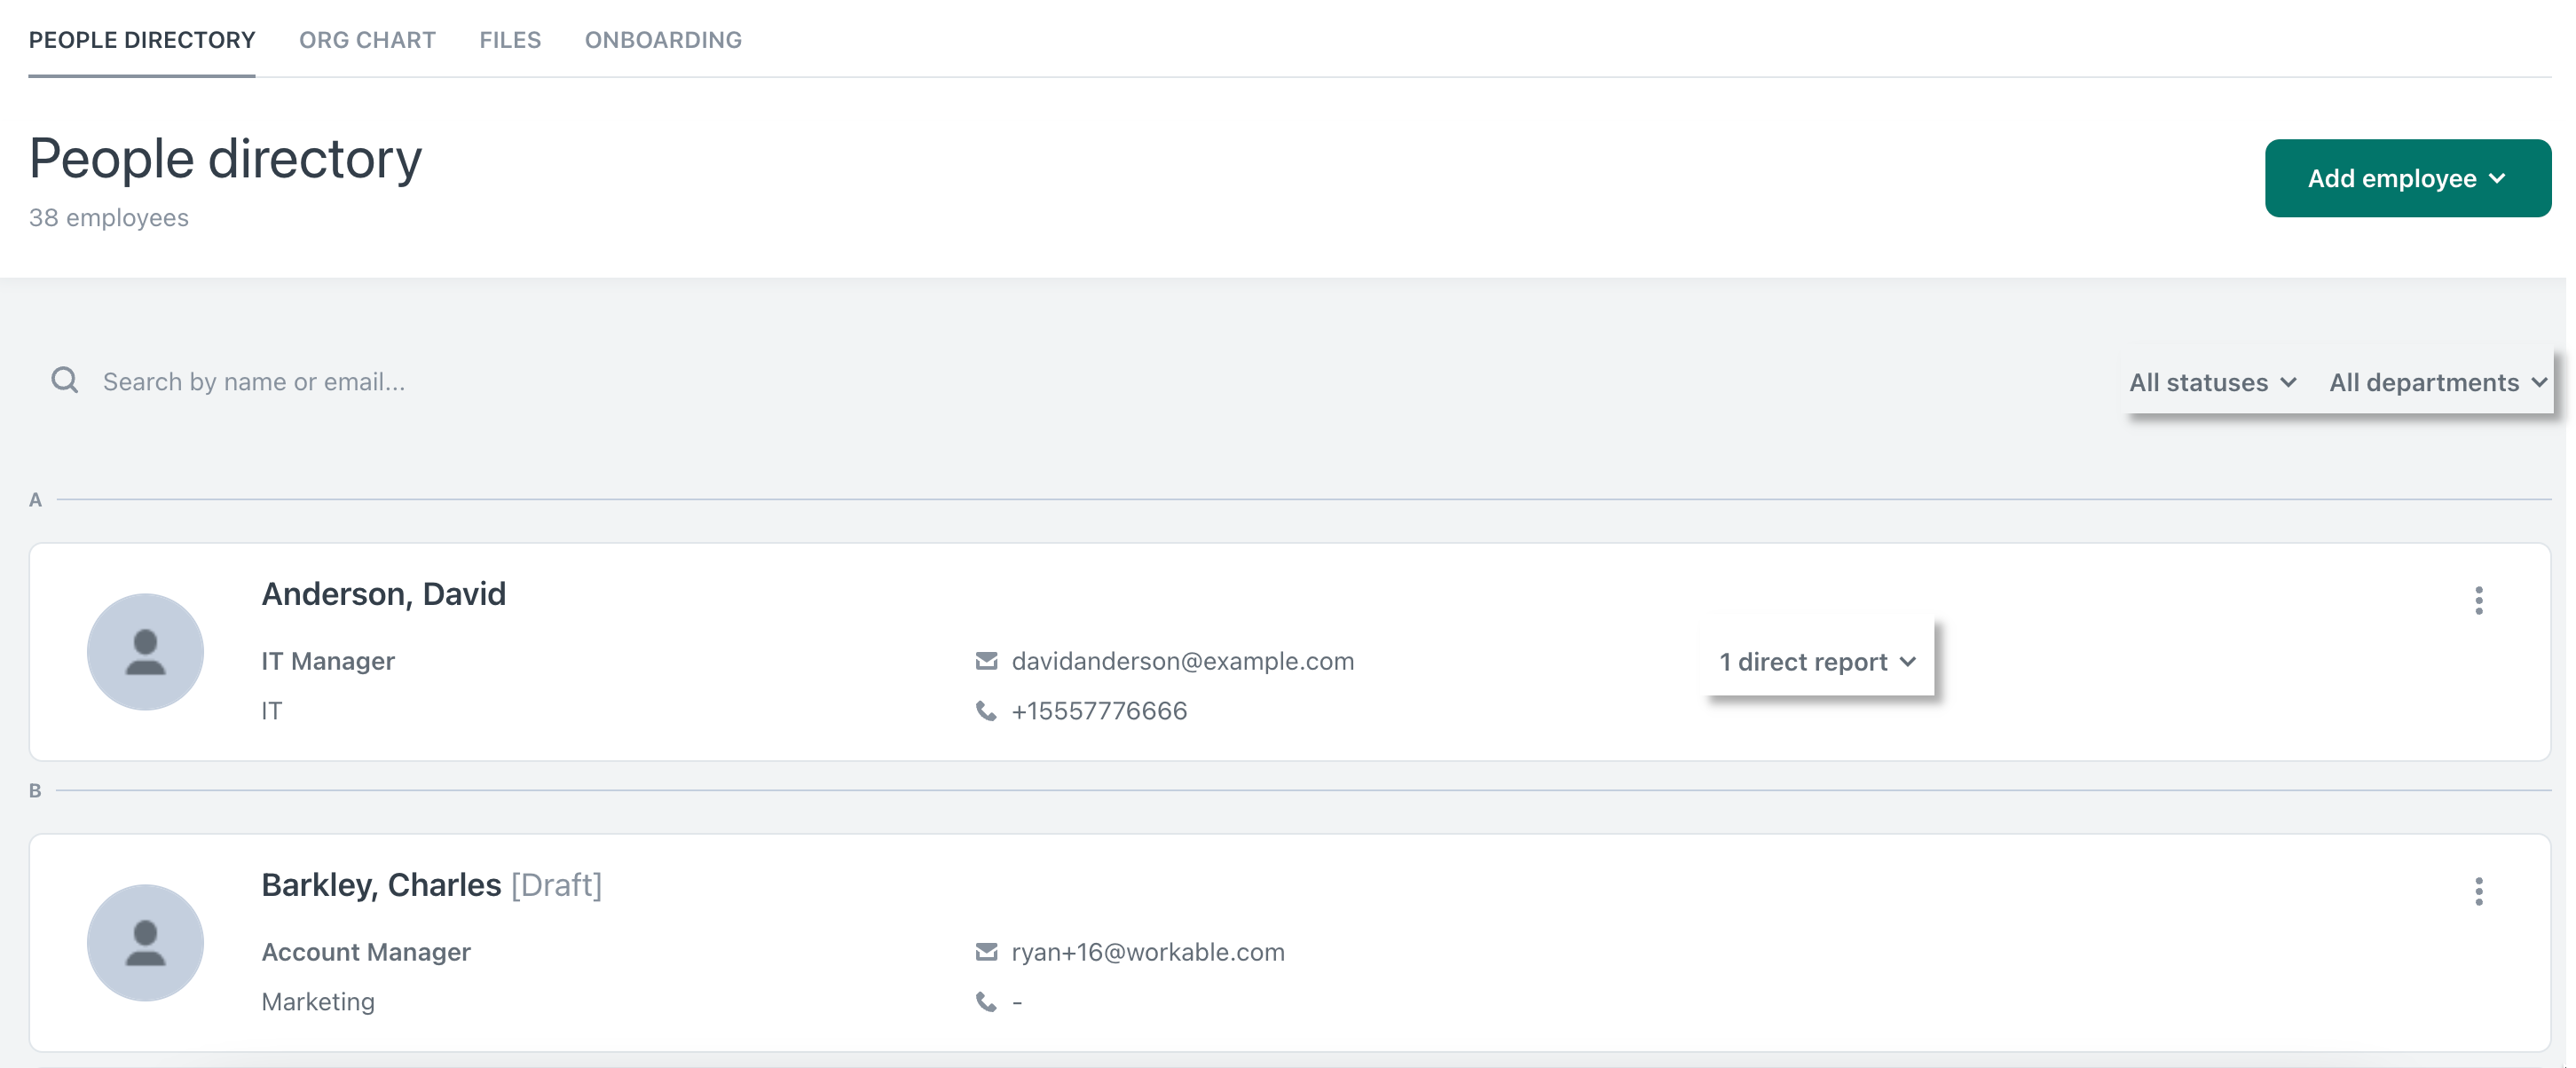The image size is (2576, 1068).
Task: Click the Account Manager job title
Action: tap(366, 952)
